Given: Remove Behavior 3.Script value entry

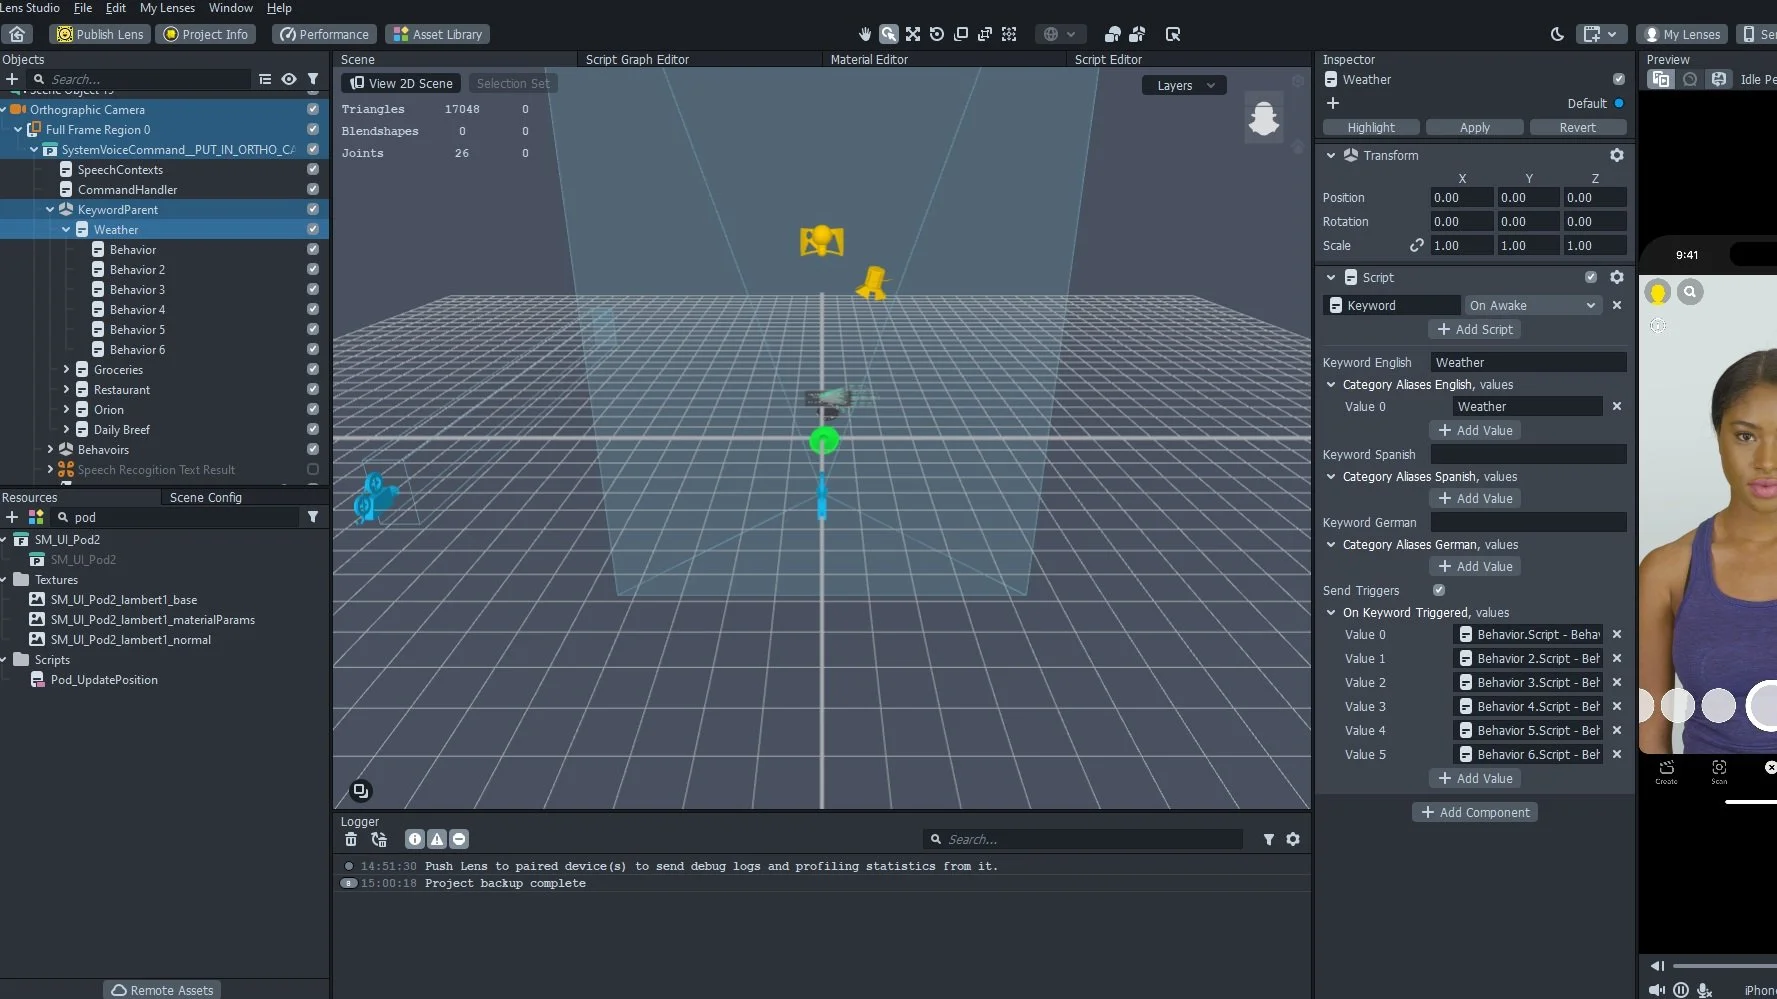Looking at the screenshot, I should tap(1617, 682).
